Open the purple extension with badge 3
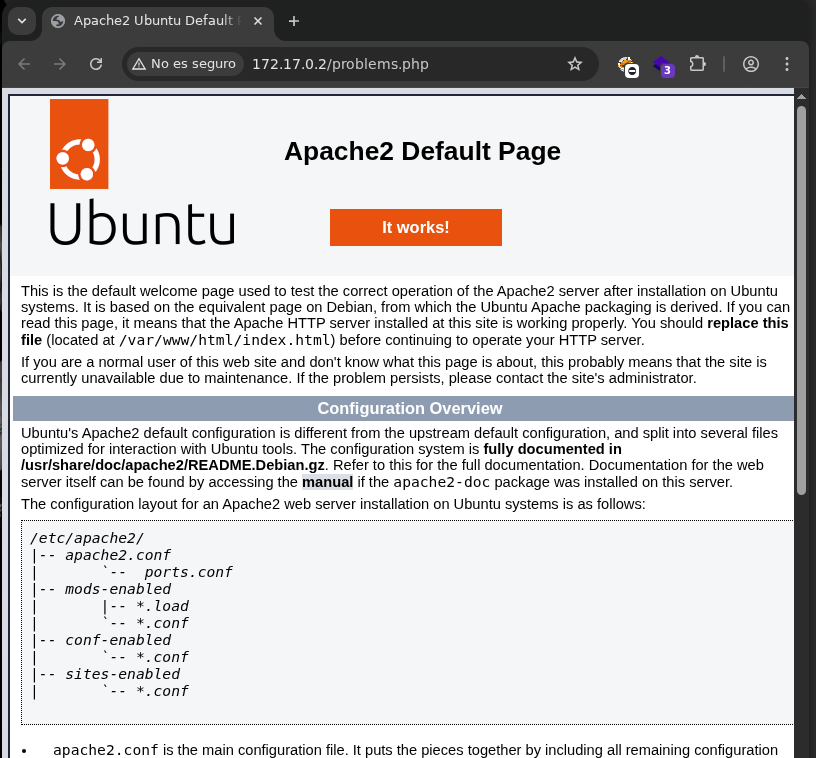 [x=662, y=65]
